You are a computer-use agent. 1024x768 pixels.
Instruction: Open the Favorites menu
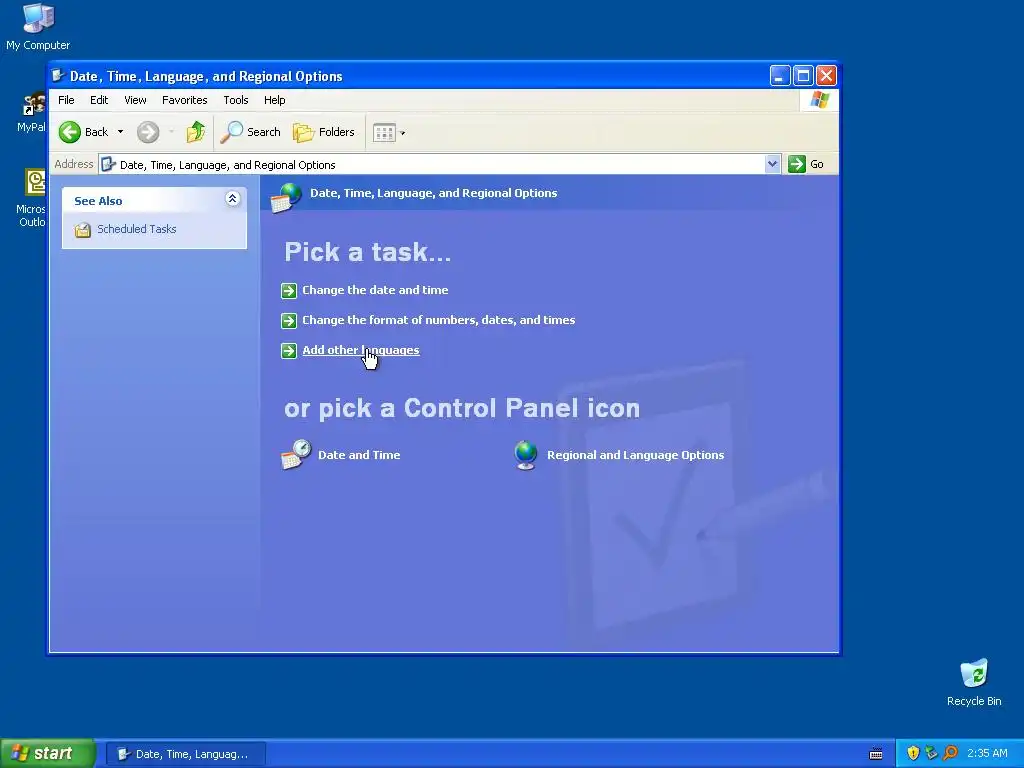click(185, 100)
